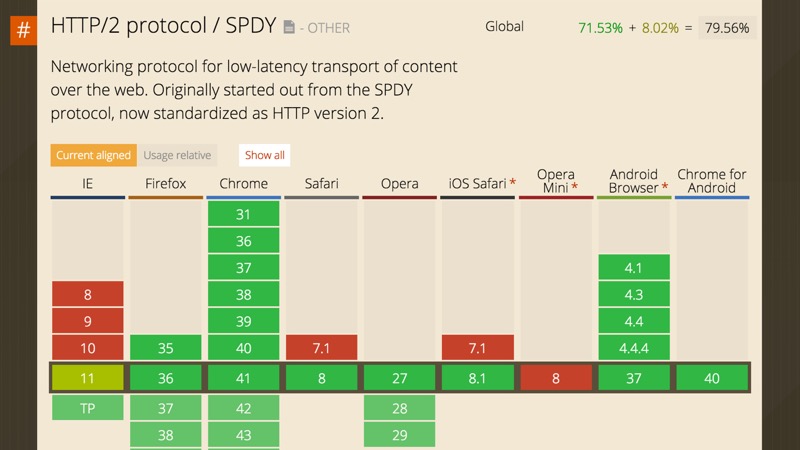Click the Global usage label

(x=504, y=26)
